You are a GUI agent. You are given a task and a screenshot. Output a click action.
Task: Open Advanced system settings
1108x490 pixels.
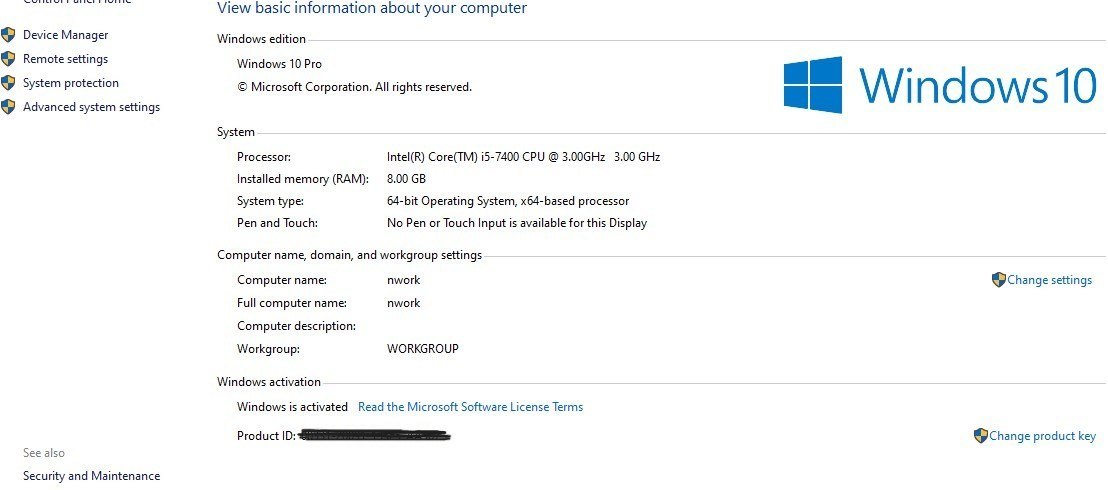point(91,107)
